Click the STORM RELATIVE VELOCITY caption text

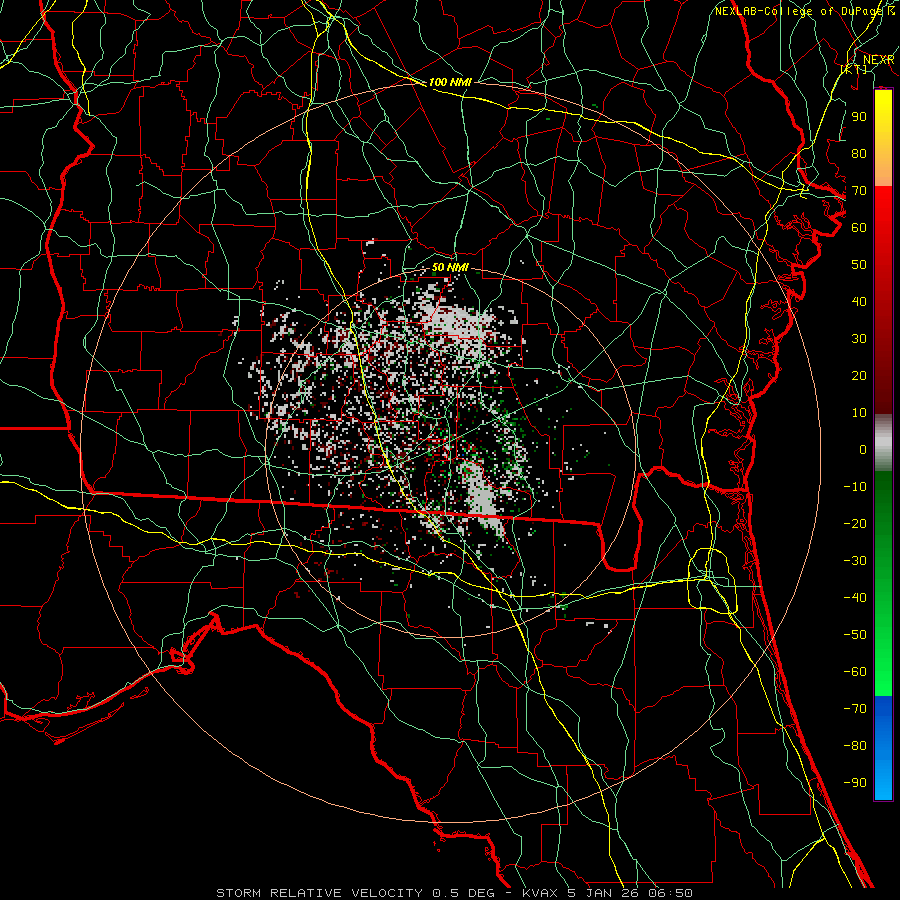(319, 893)
